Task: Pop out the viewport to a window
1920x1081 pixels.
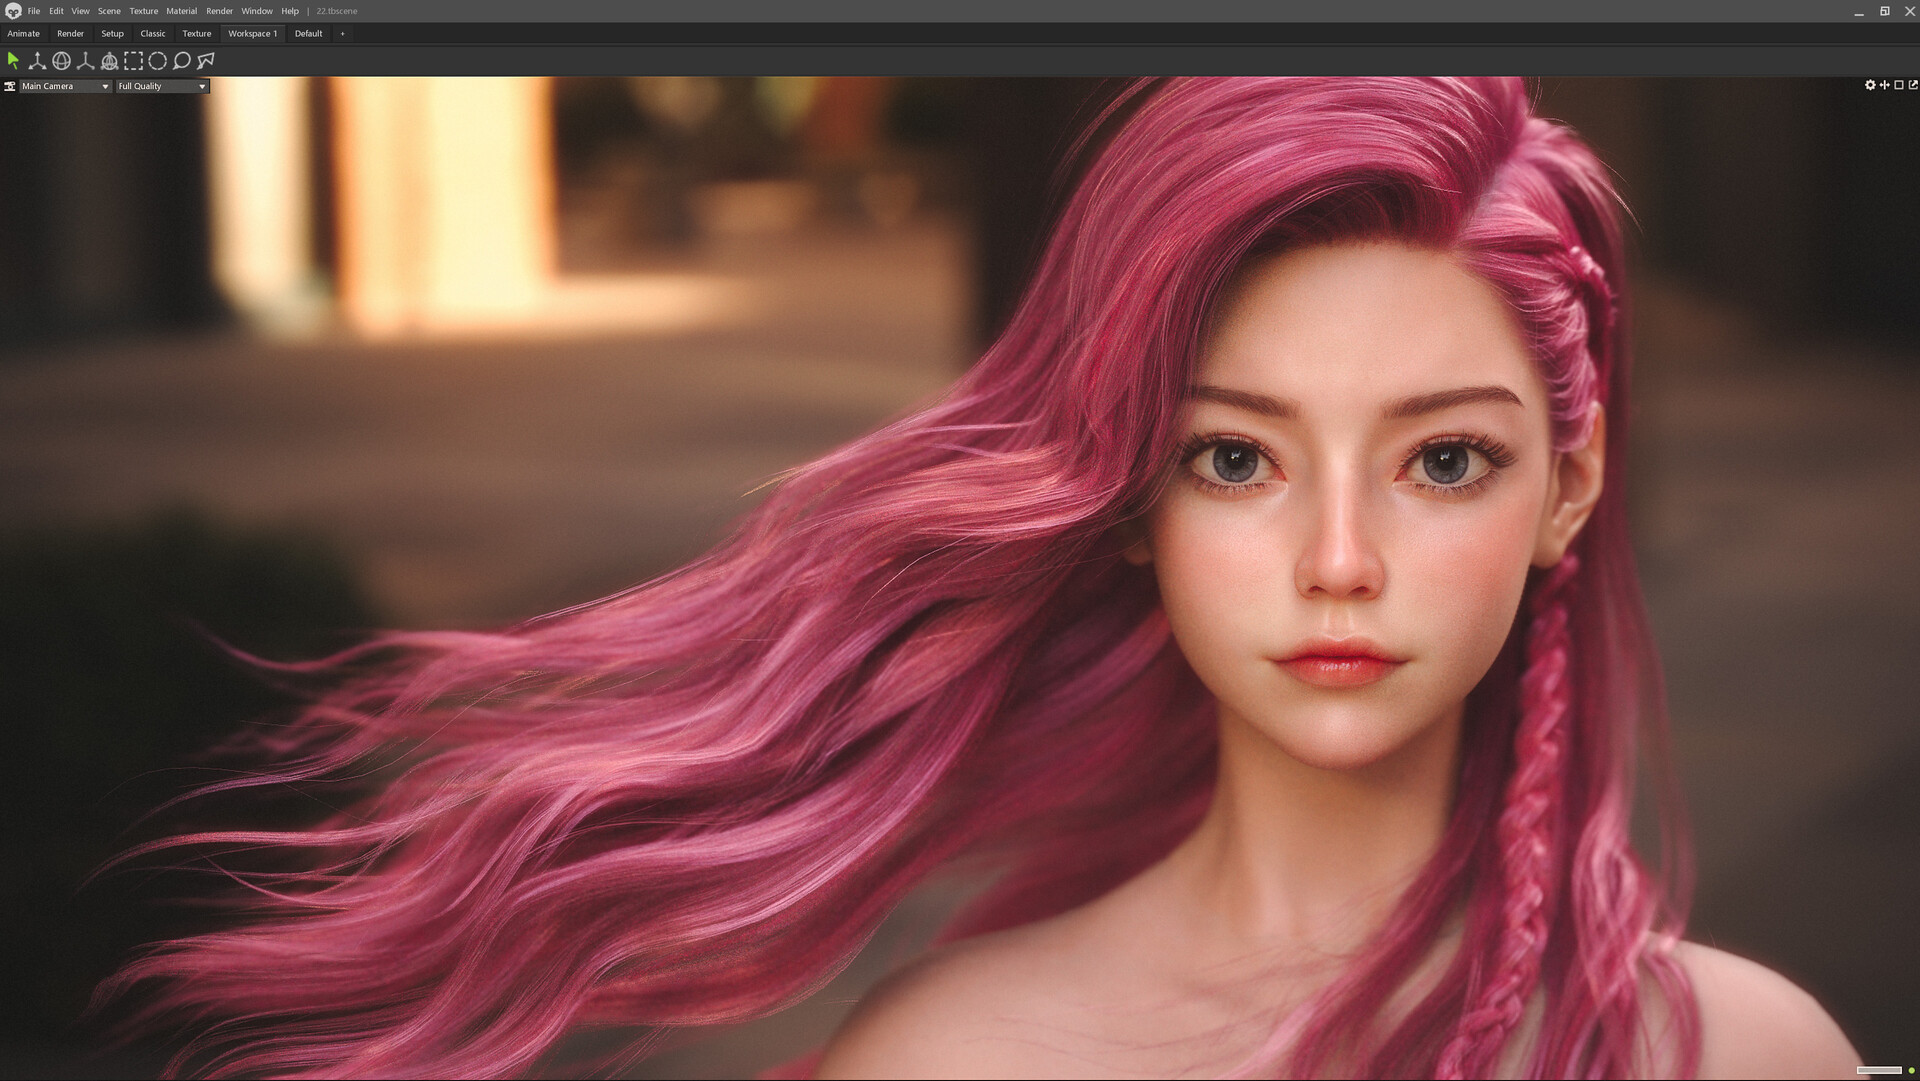Action: pyautogui.click(x=1913, y=85)
